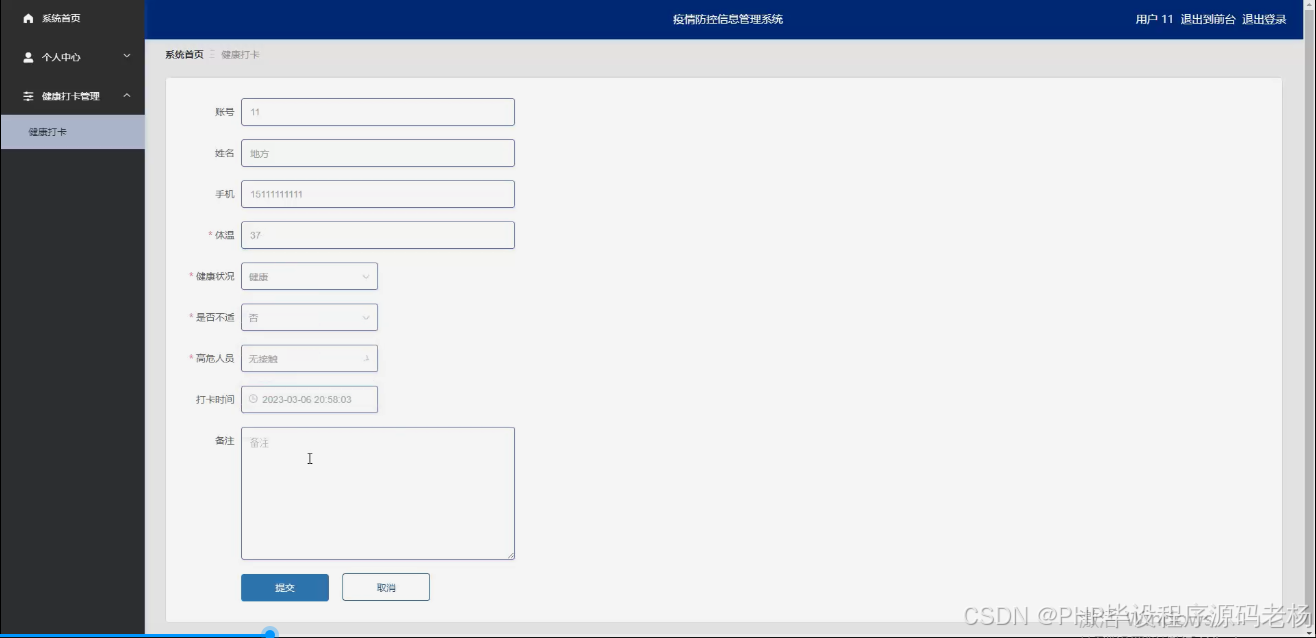The image size is (1316, 638).
Task: Select the 健康打卡 submenu item
Action: click(72, 132)
